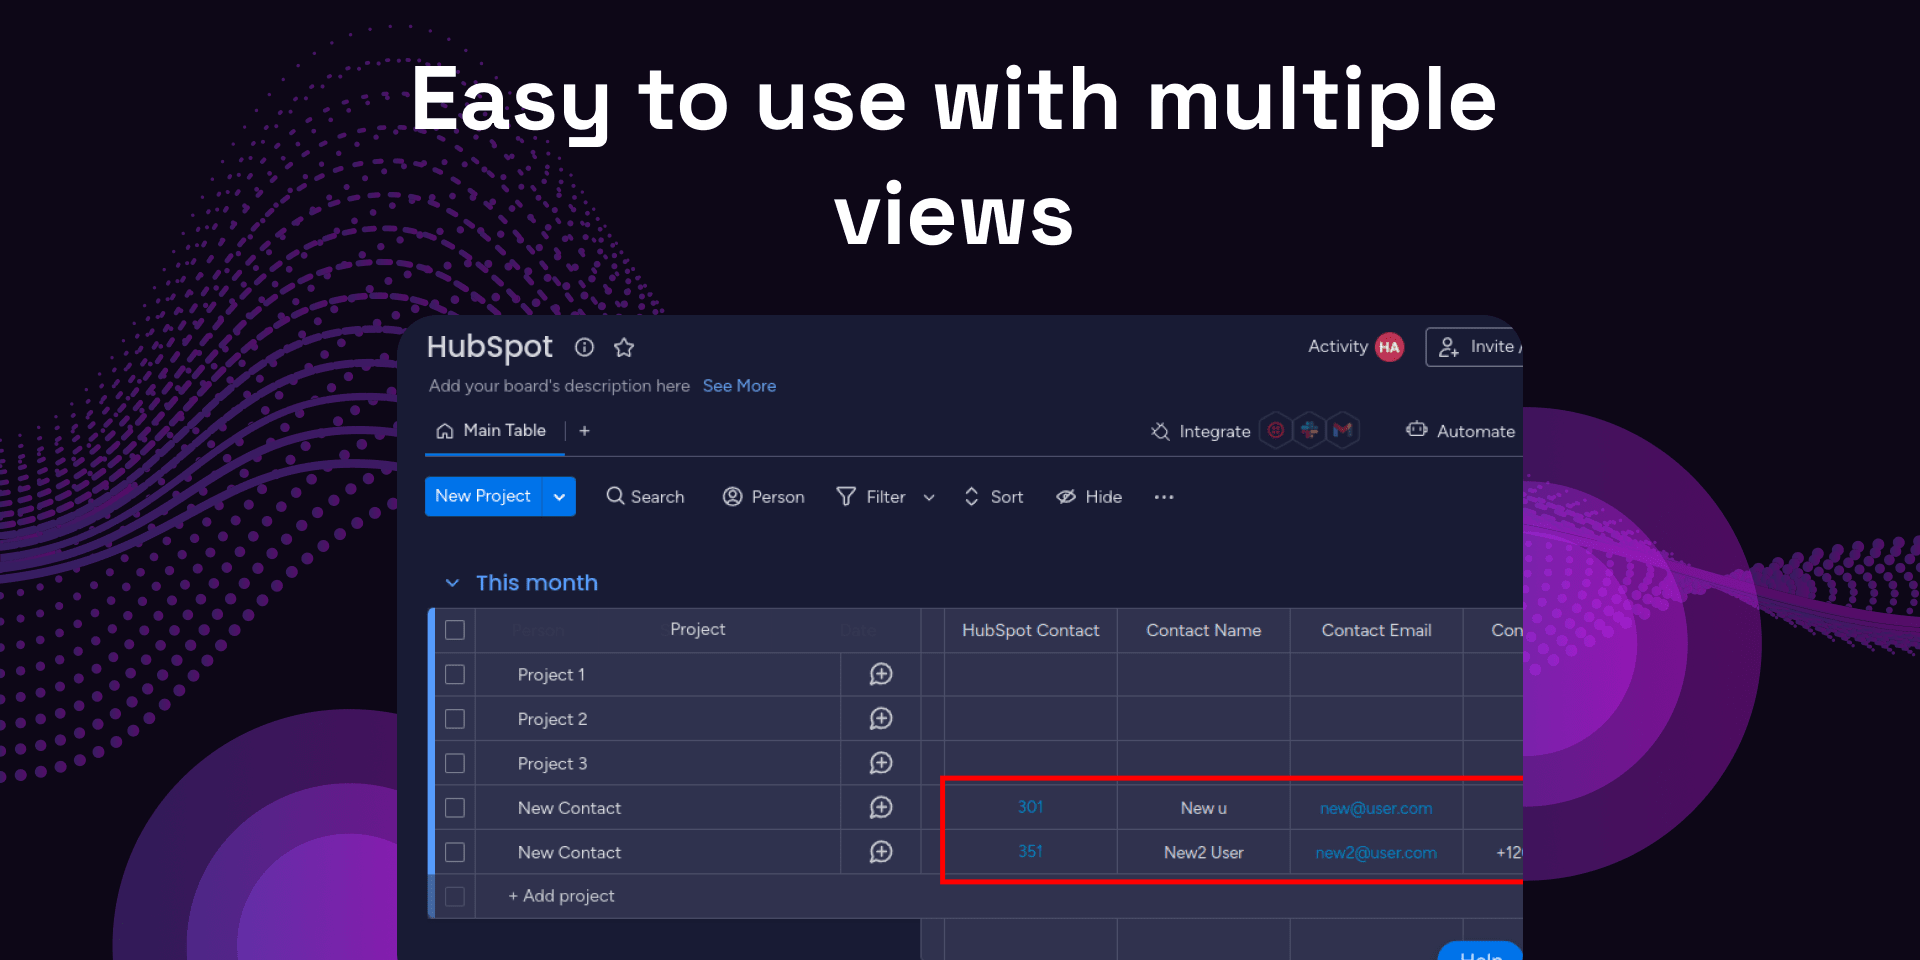Click the red integration hexagon icon
This screenshot has width=1920, height=960.
tap(1276, 431)
